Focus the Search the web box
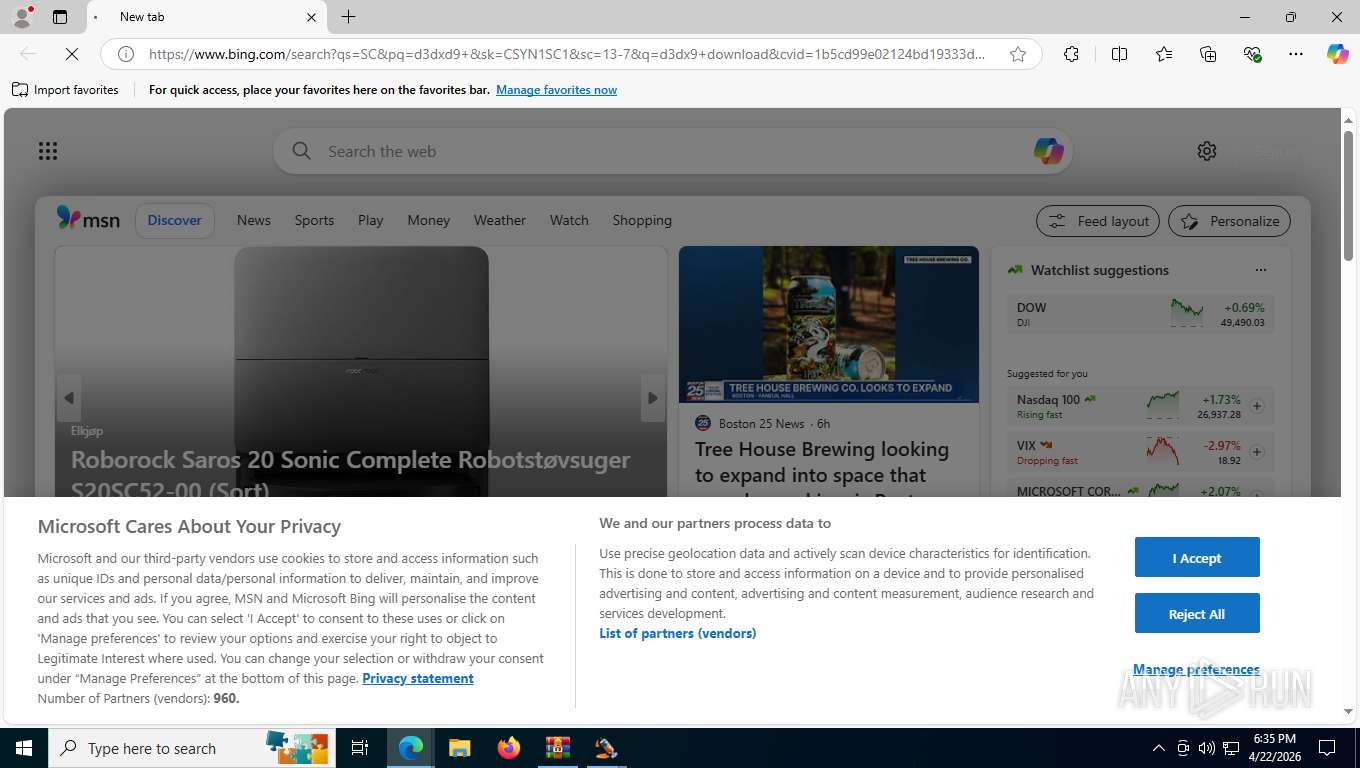 point(672,151)
